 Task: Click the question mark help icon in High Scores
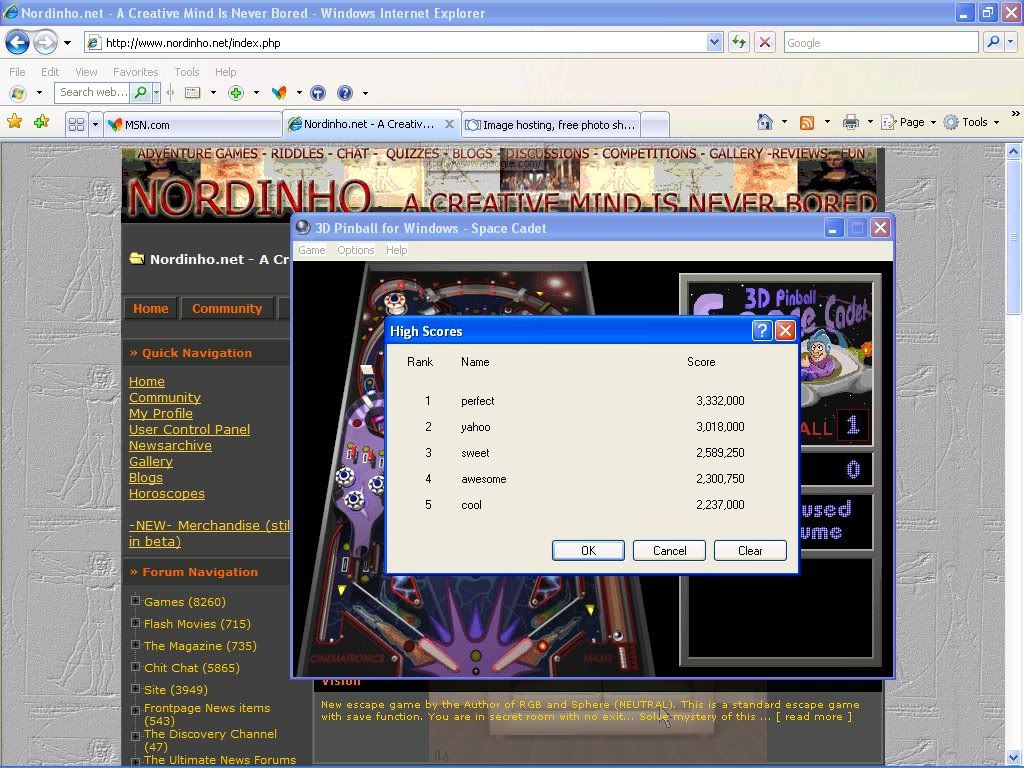click(x=762, y=331)
